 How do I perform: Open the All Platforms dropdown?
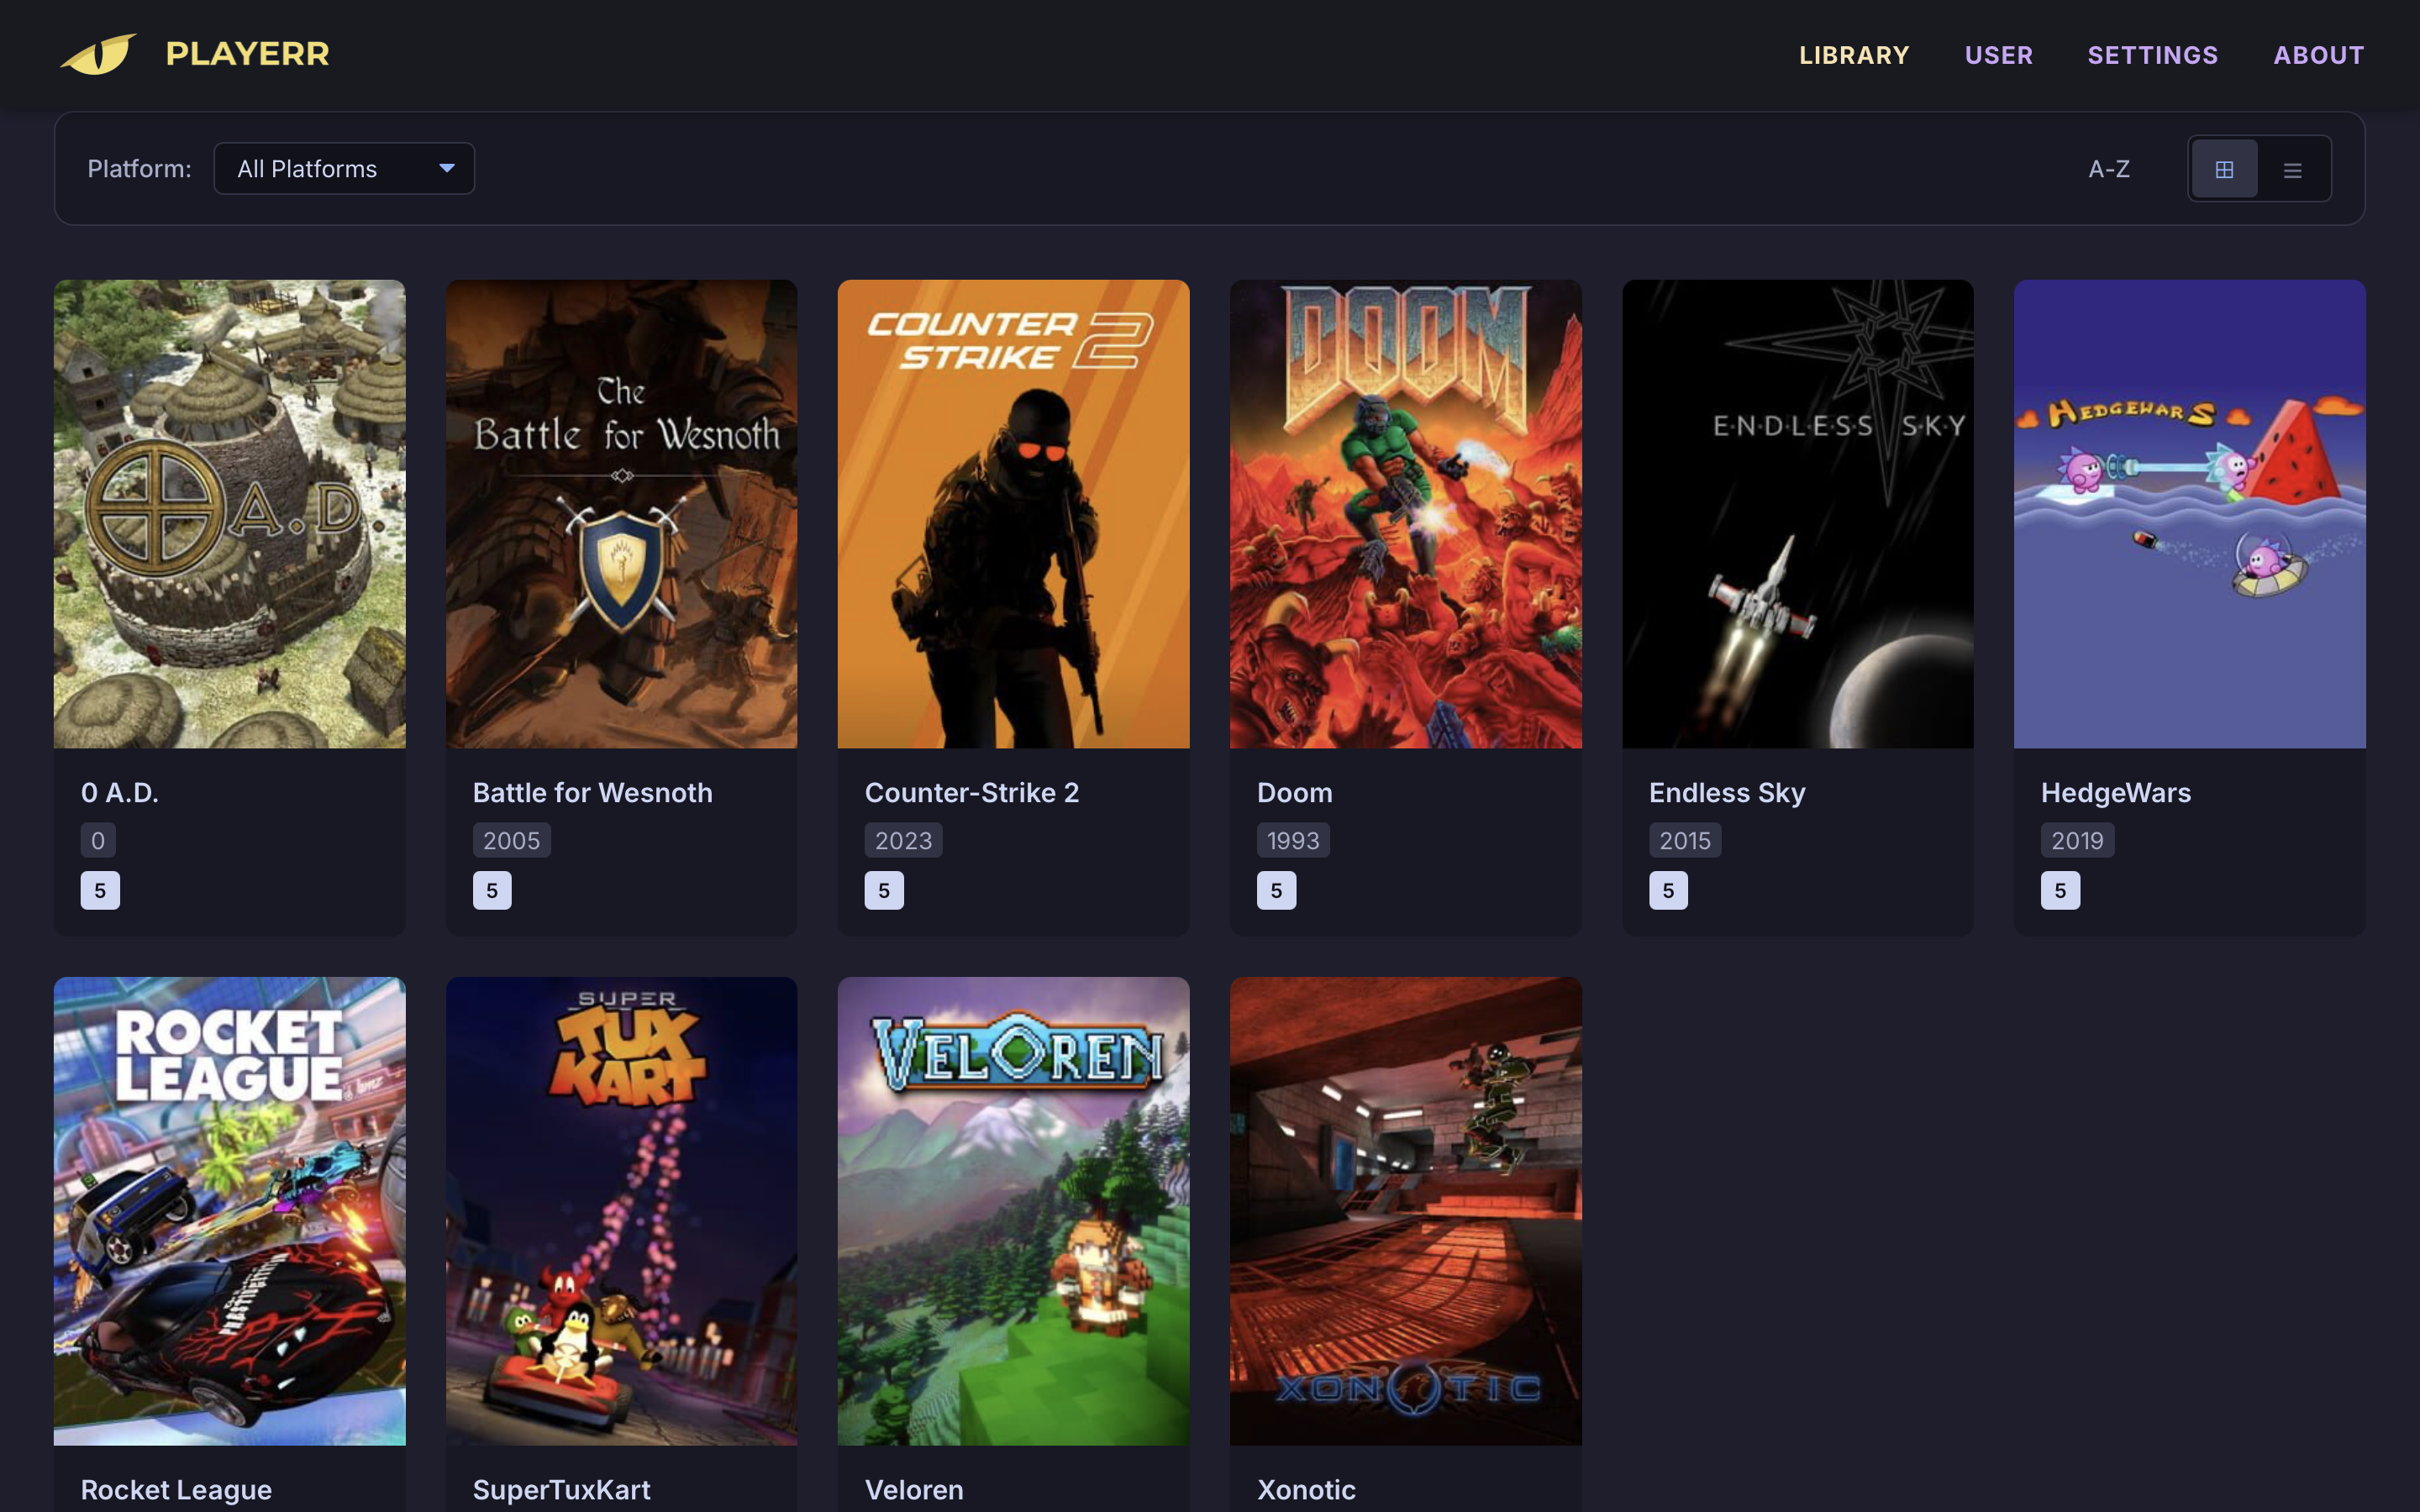pos(343,169)
